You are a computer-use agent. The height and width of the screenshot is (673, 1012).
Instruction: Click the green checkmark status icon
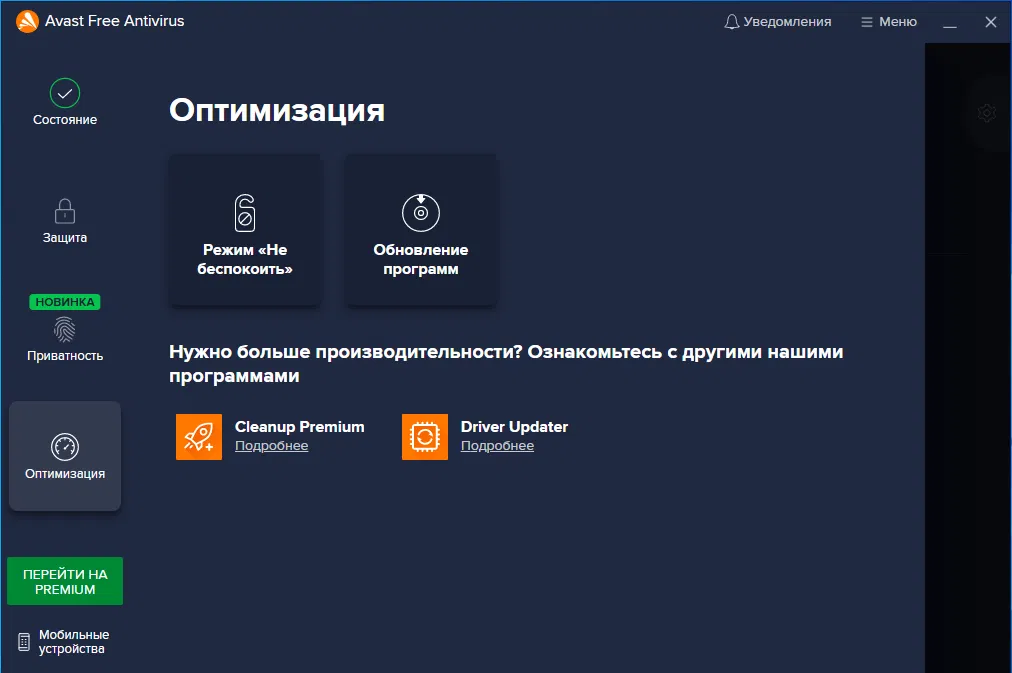(x=65, y=93)
